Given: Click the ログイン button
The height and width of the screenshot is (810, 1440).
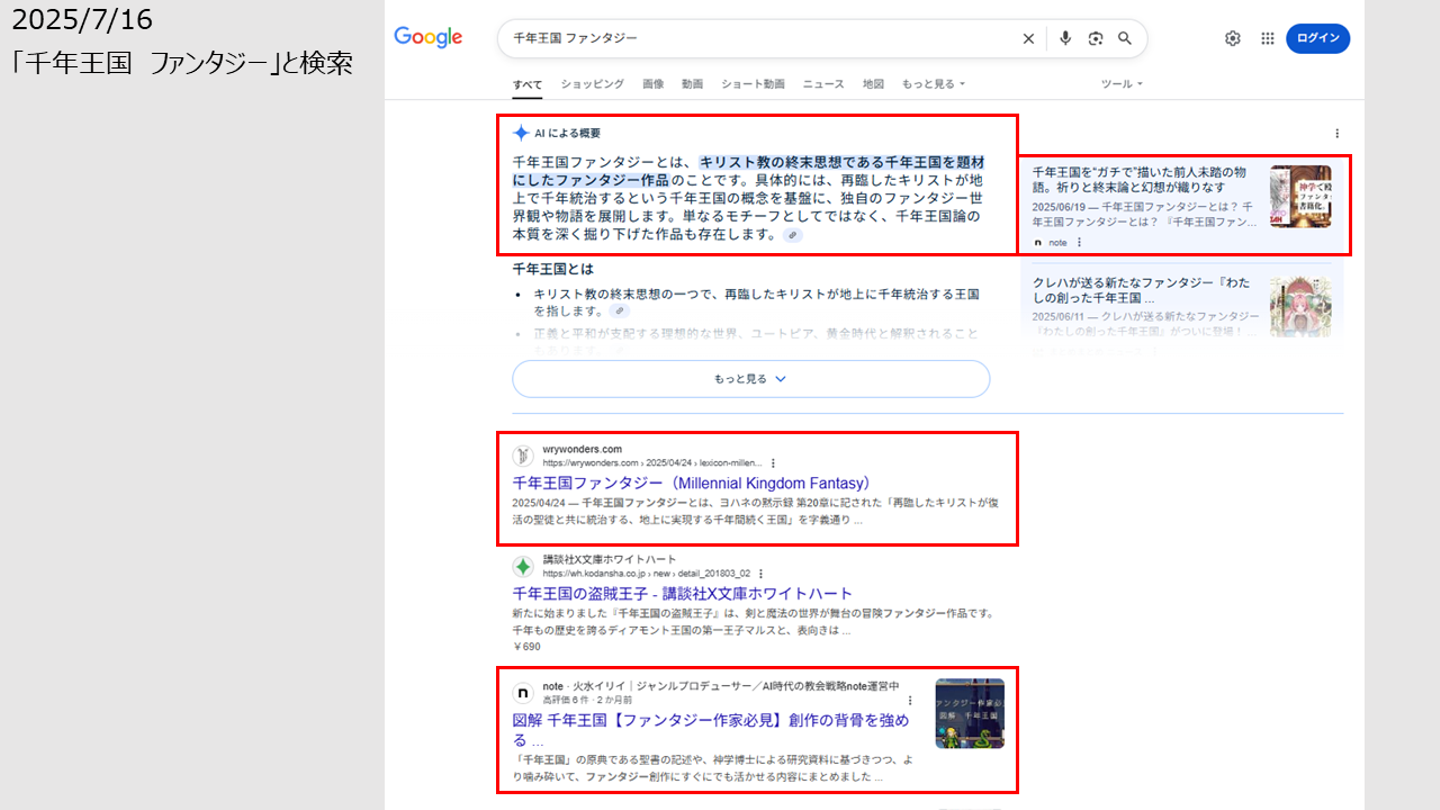Looking at the screenshot, I should (x=1318, y=38).
